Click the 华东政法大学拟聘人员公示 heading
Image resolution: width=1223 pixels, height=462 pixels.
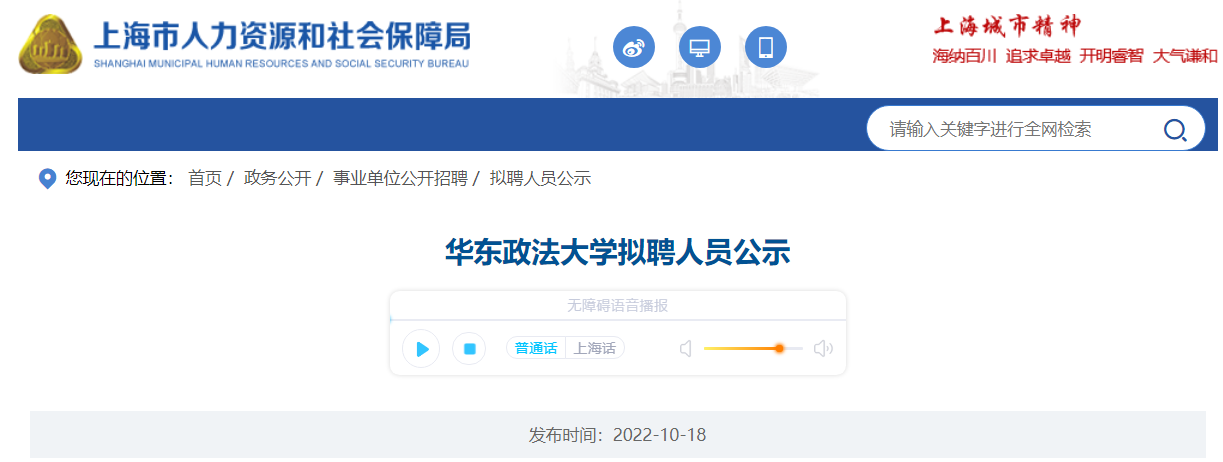tap(618, 252)
